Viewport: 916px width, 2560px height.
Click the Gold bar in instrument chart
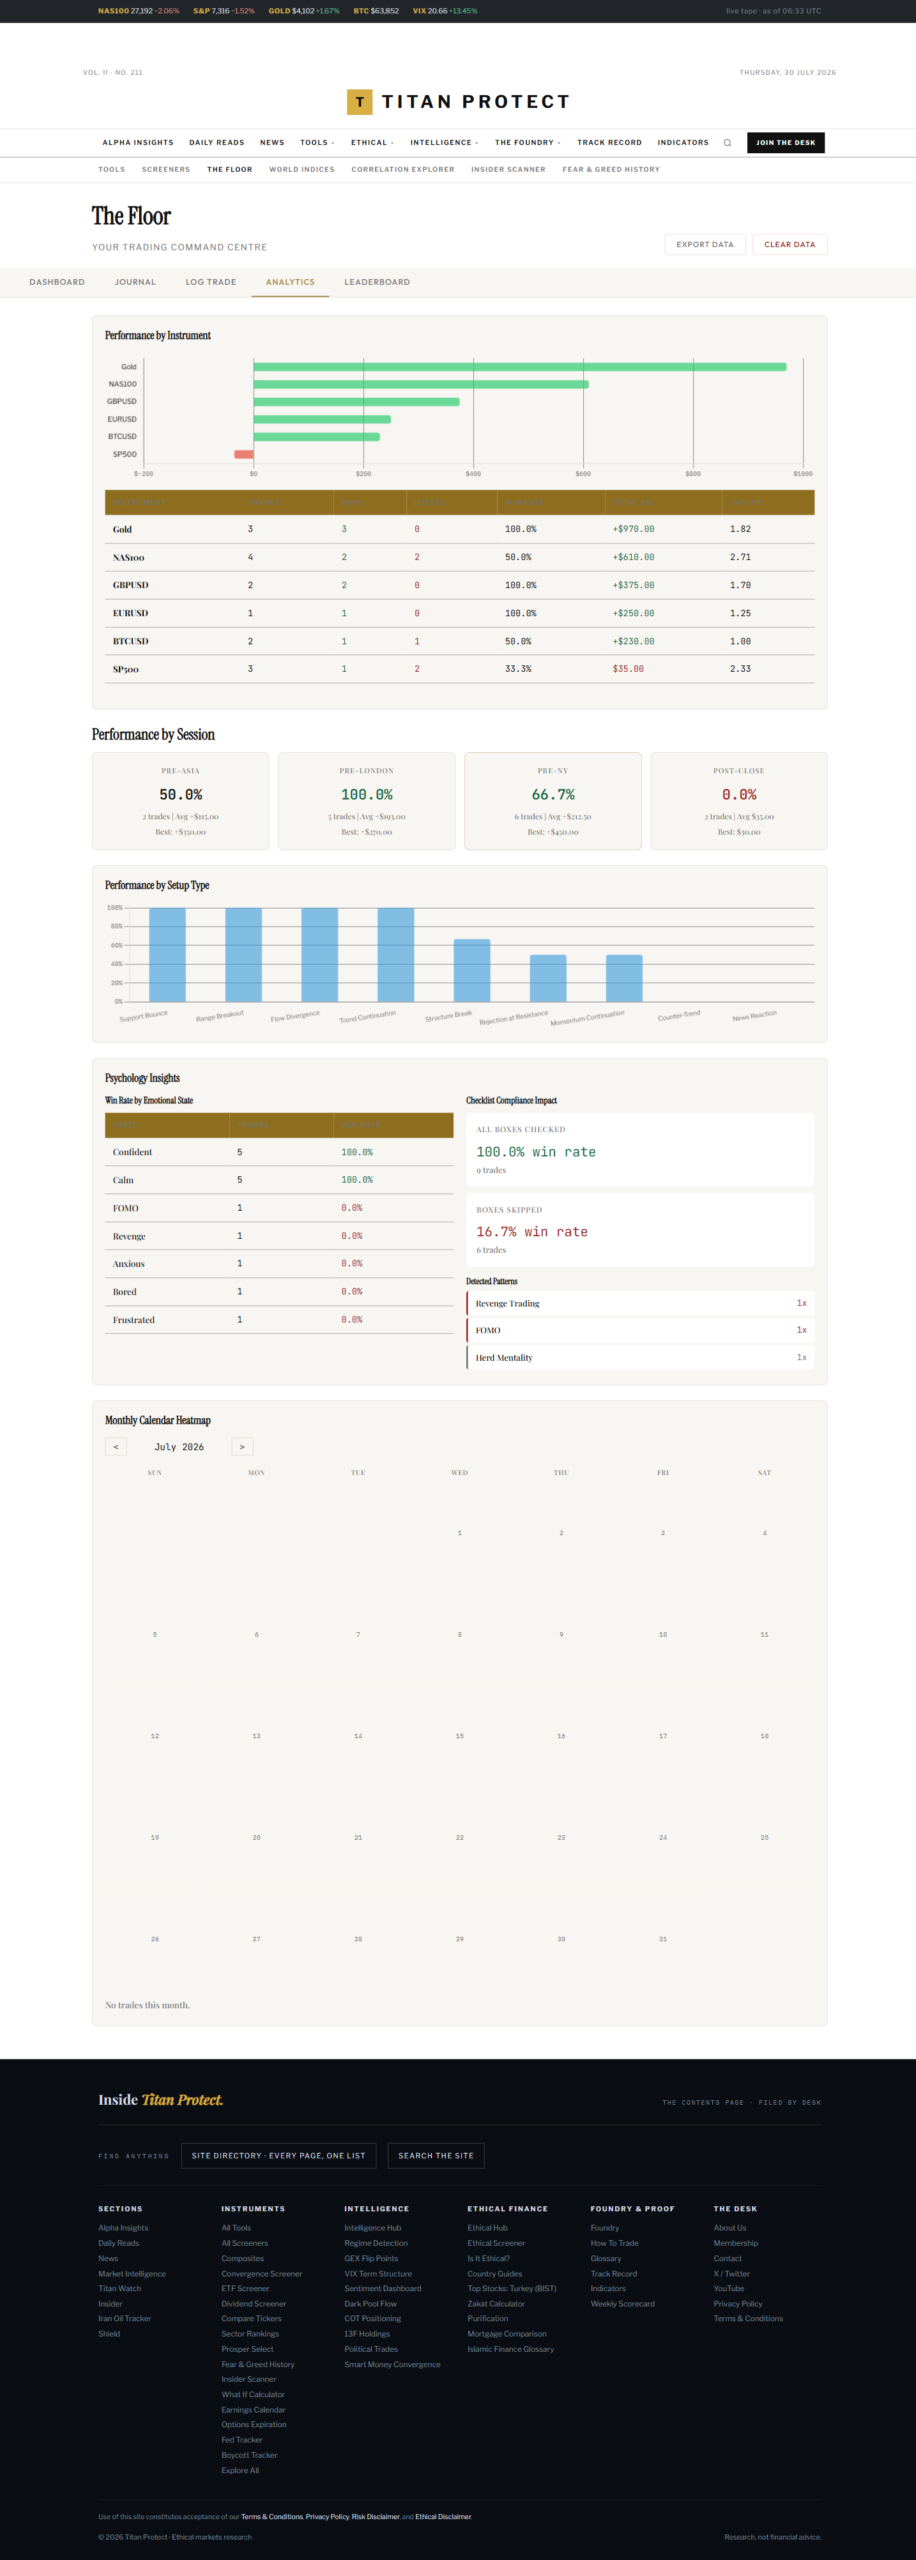(520, 367)
